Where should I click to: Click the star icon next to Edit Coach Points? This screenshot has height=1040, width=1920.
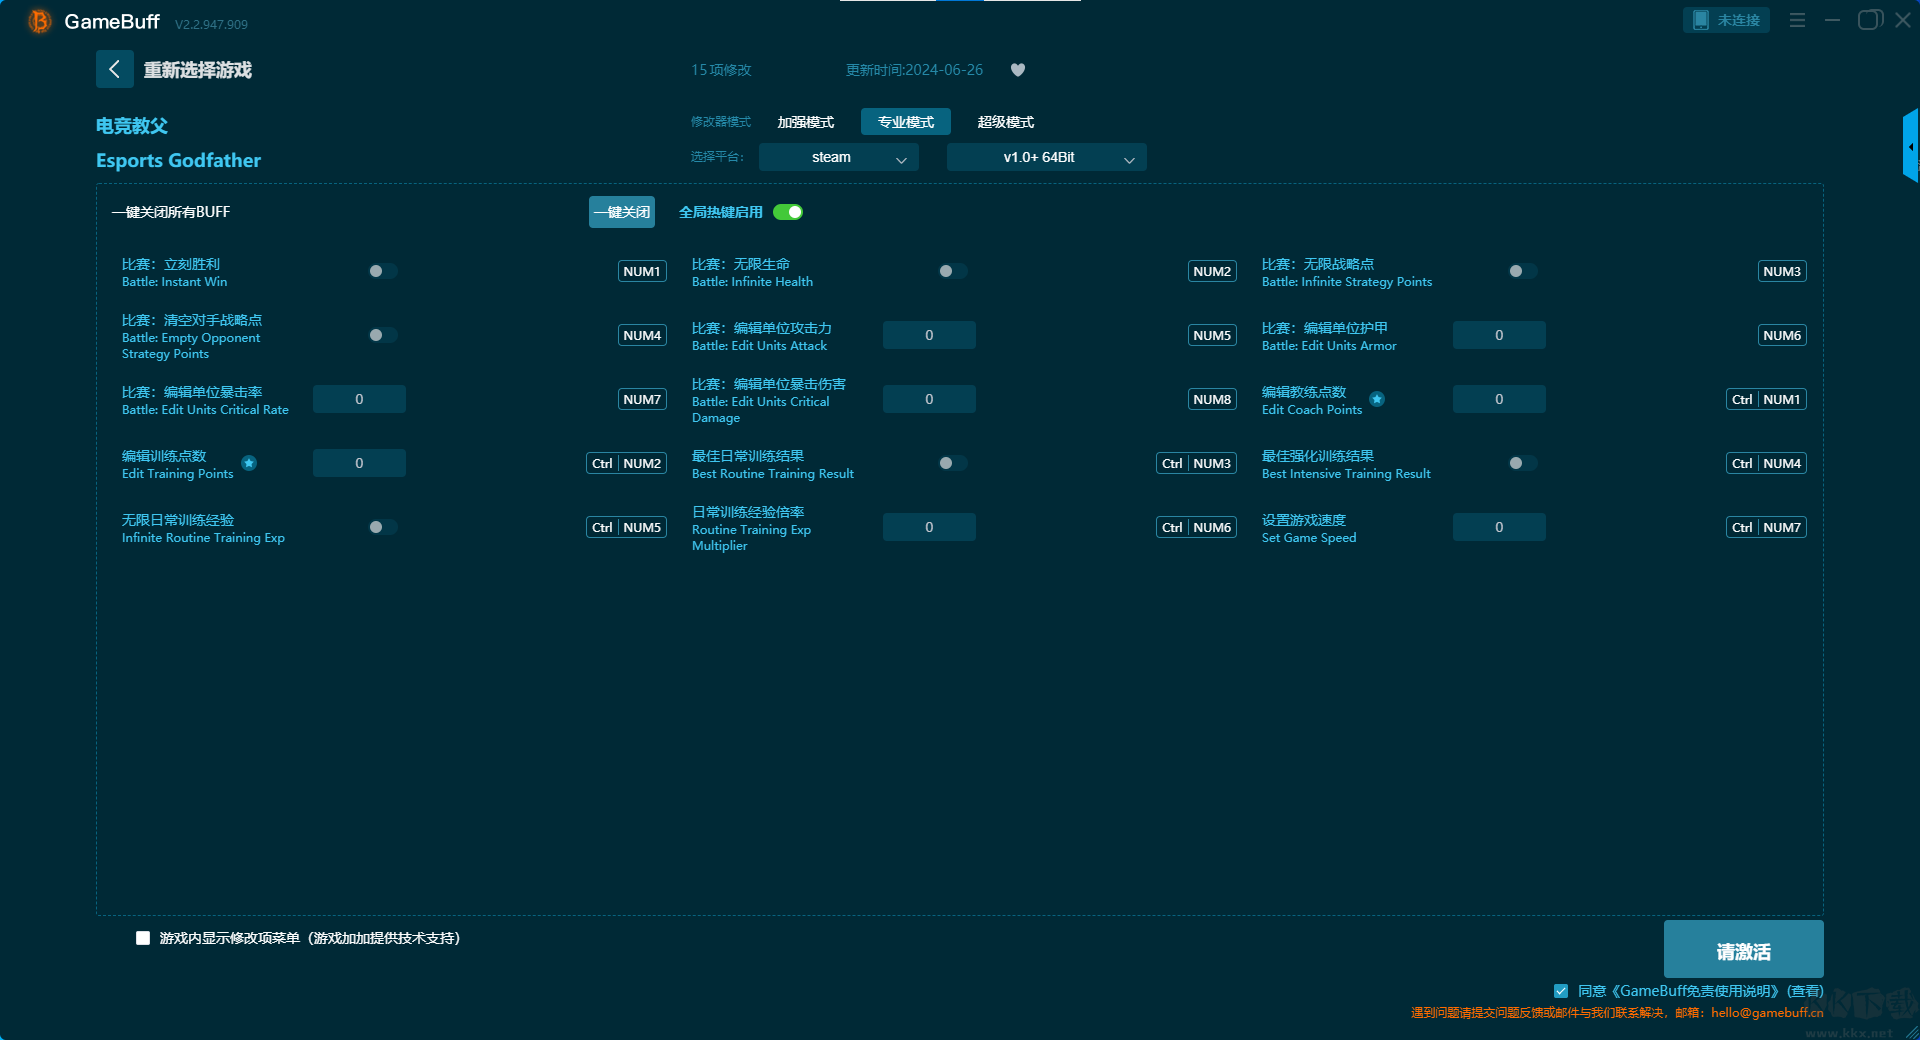(x=1377, y=399)
